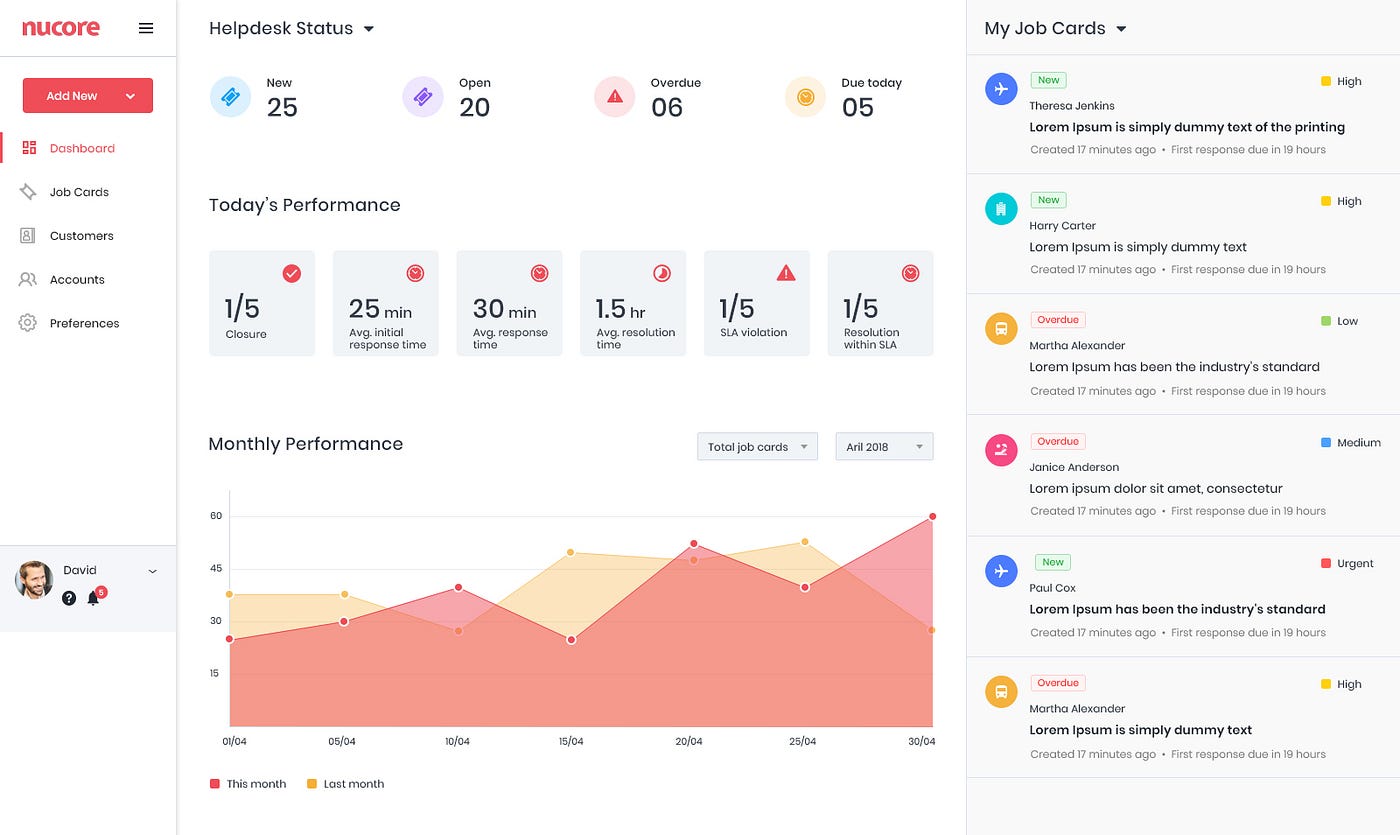Click the blue airplane icon on Theresa Jenkins' card
Viewport: 1400px width, 835px height.
coord(1000,89)
